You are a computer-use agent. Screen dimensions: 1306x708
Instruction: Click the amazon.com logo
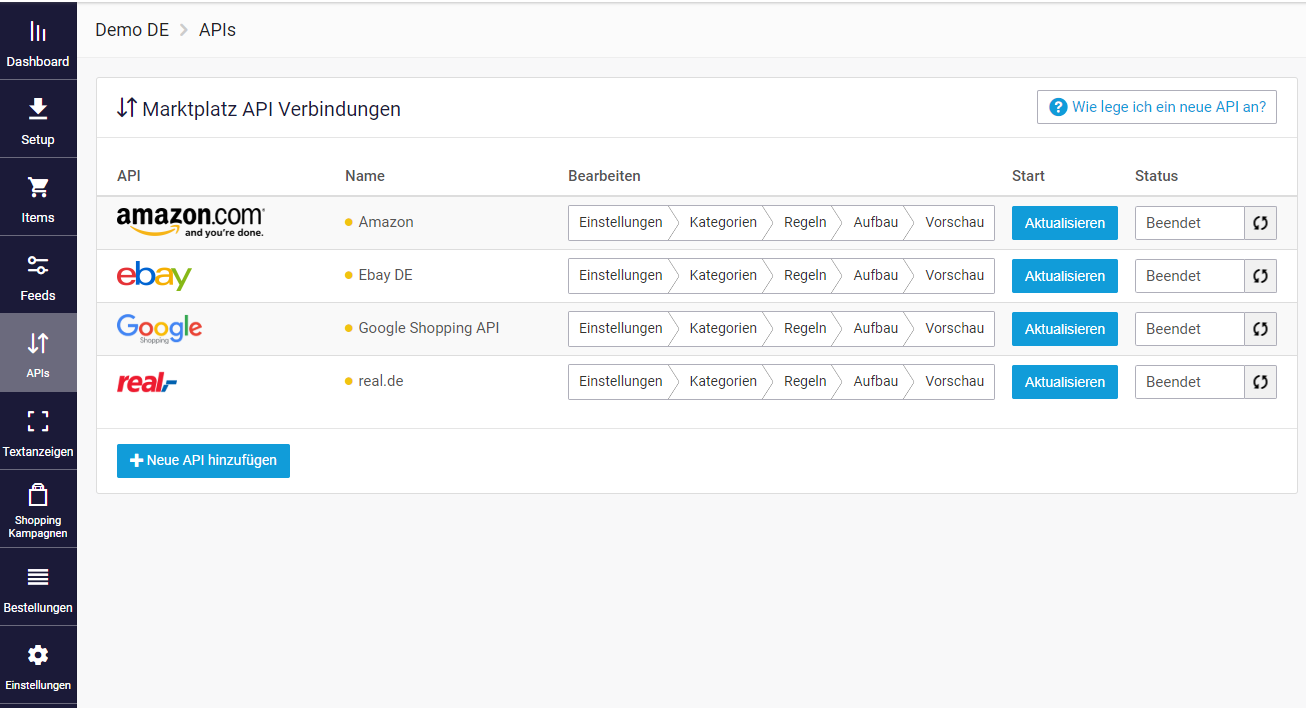[x=190, y=222]
